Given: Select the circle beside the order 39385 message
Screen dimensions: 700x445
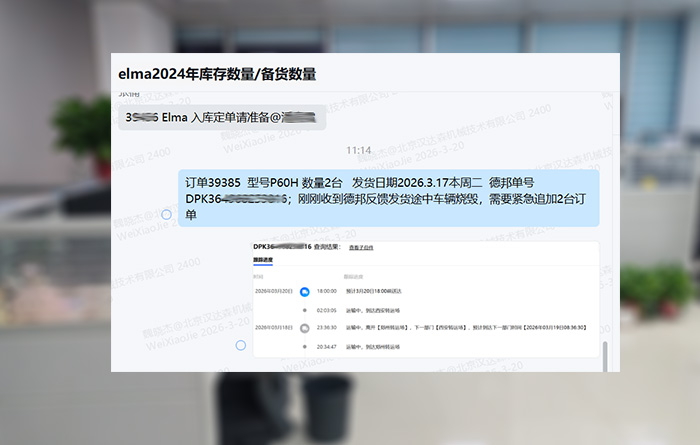Looking at the screenshot, I should (167, 214).
